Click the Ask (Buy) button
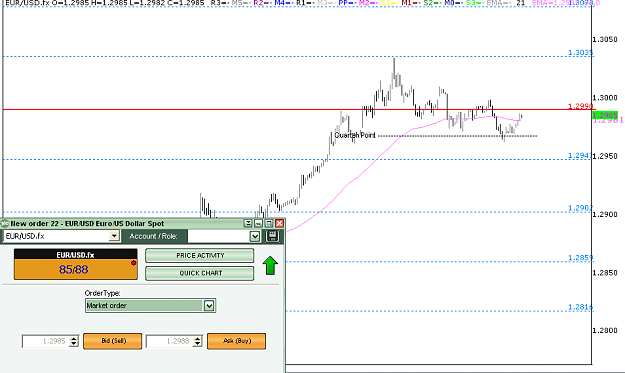 click(x=236, y=341)
